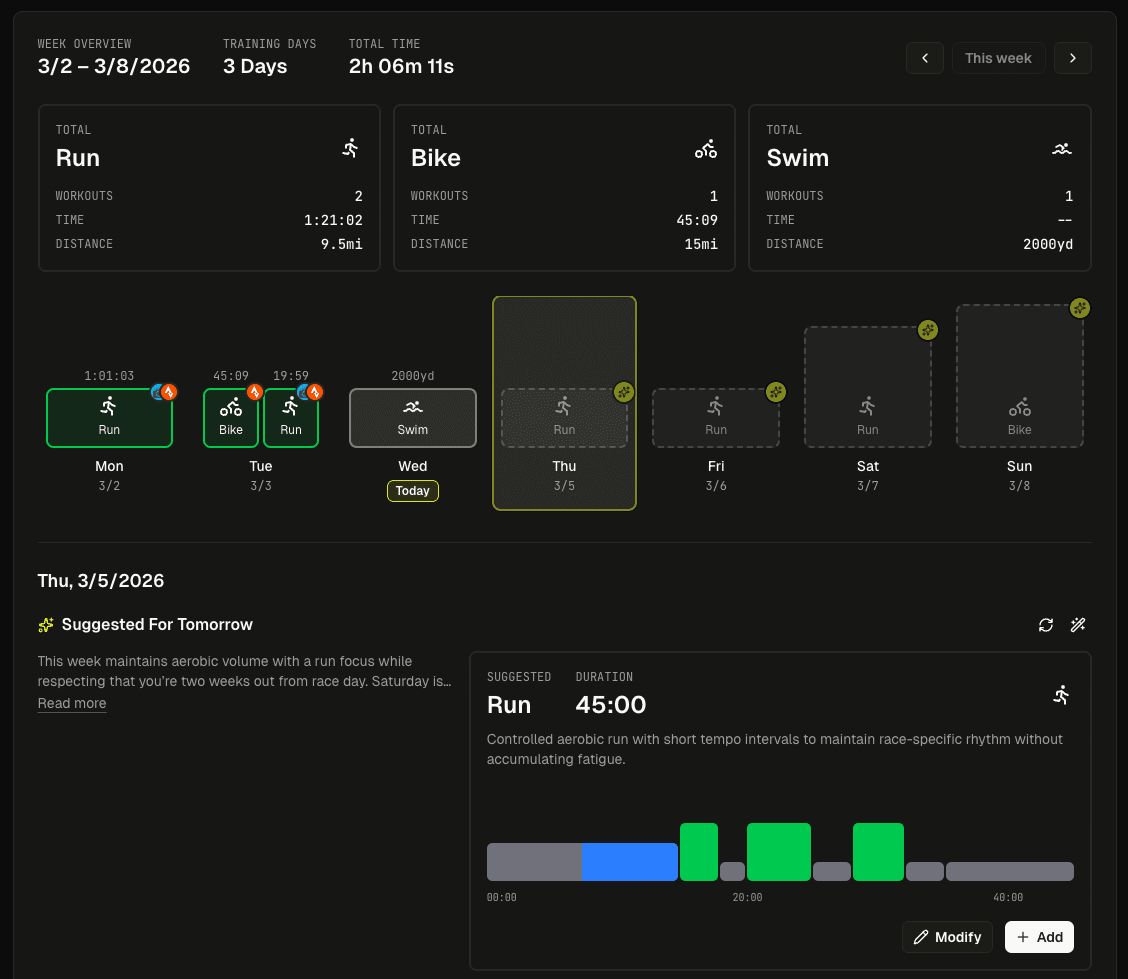This screenshot has height=979, width=1128.
Task: Click the AI suggestion badge on Saturday's run
Action: [928, 330]
